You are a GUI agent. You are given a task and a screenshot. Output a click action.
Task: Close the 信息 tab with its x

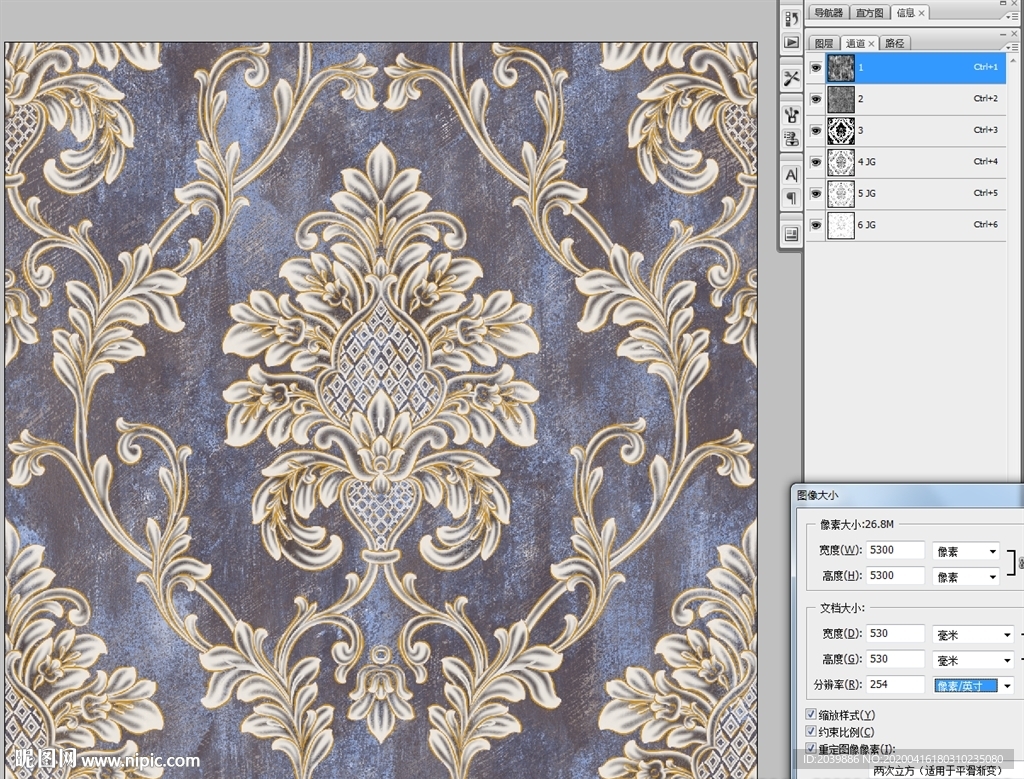(x=921, y=13)
